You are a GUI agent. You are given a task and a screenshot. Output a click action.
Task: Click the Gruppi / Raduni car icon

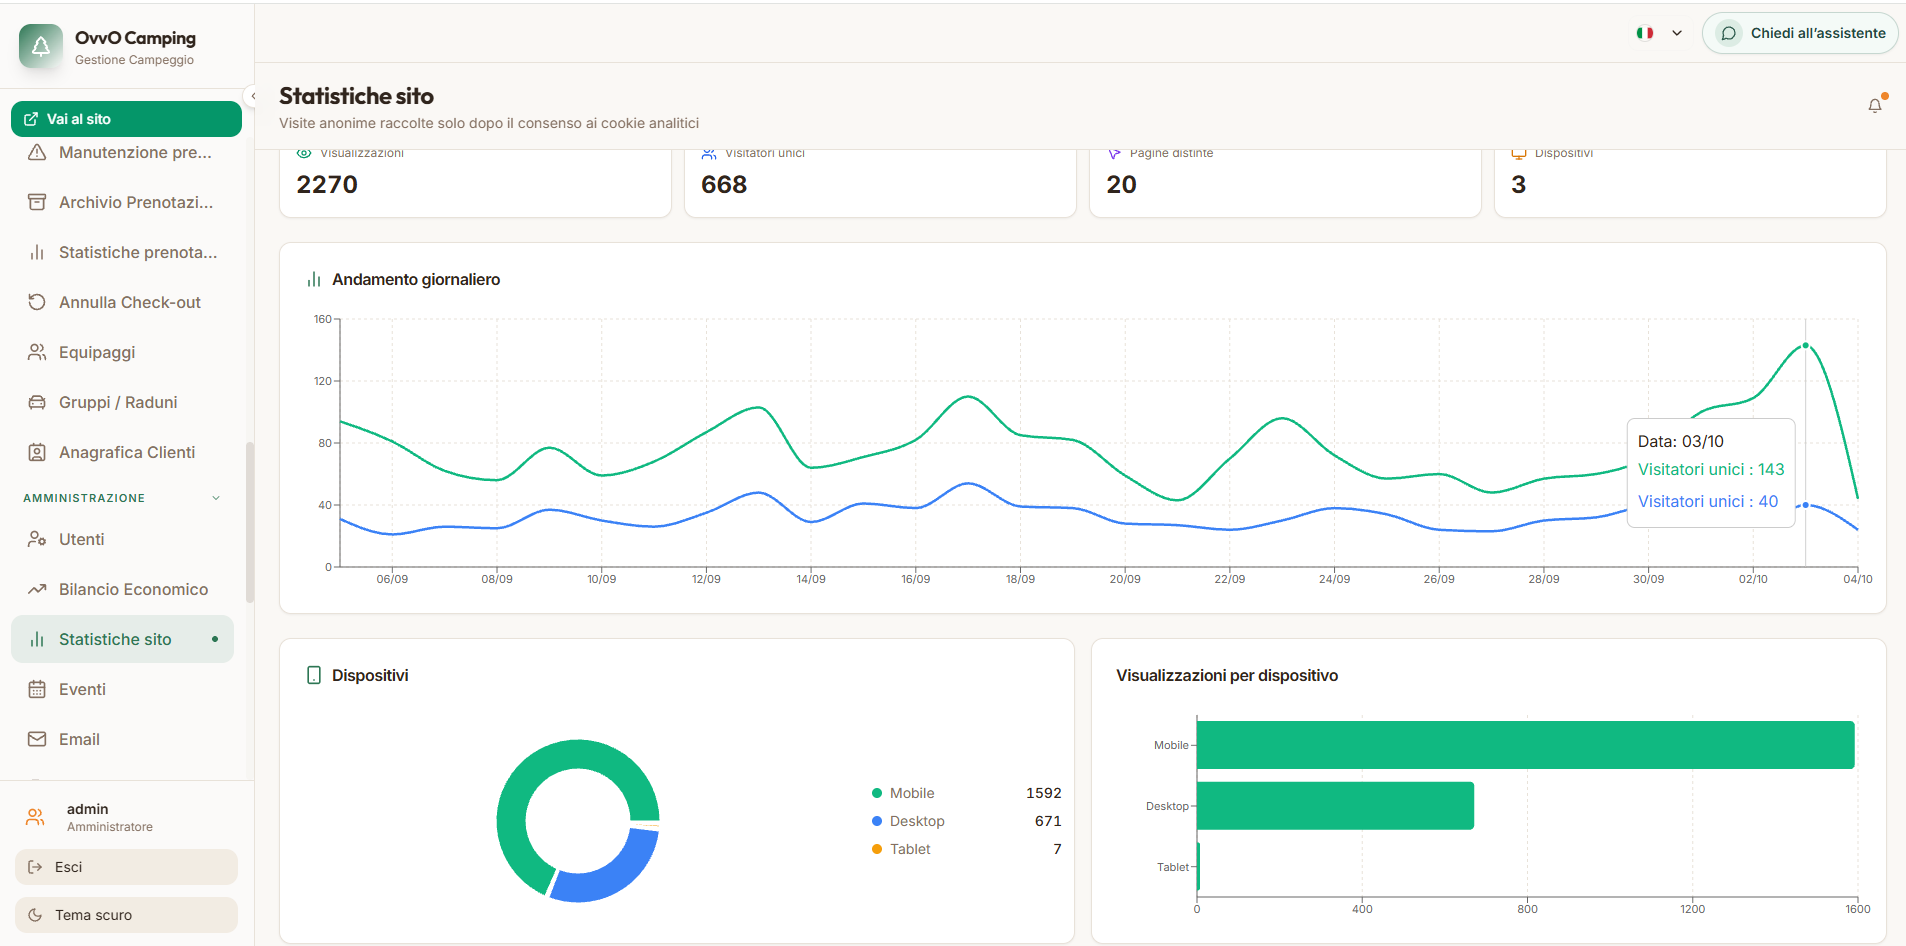(37, 402)
